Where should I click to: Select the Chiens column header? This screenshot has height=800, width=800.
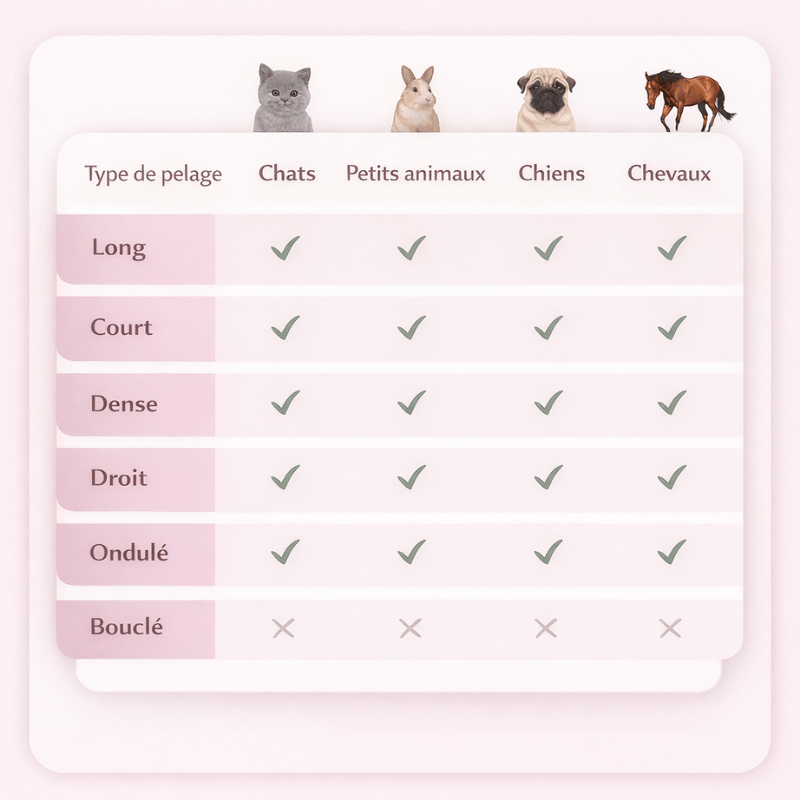tap(552, 173)
